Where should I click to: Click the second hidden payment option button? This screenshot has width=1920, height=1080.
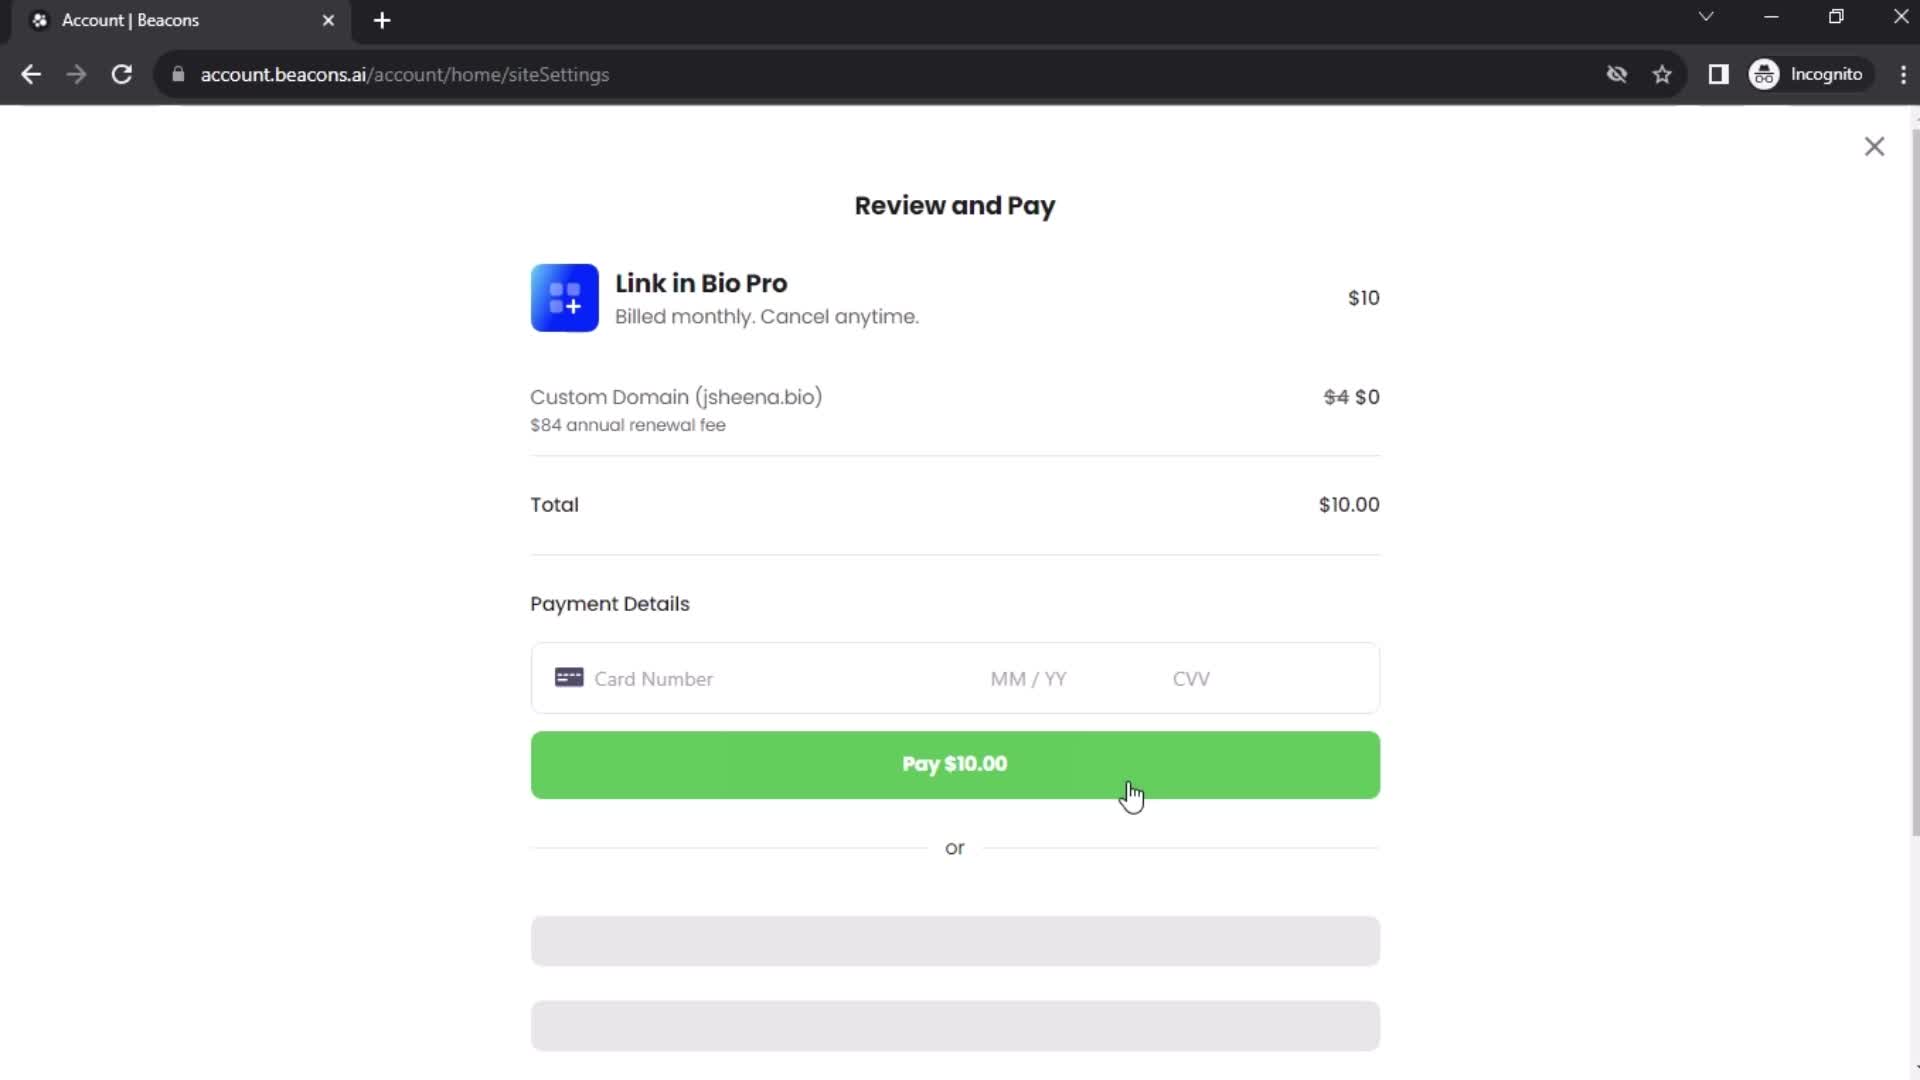point(955,1025)
